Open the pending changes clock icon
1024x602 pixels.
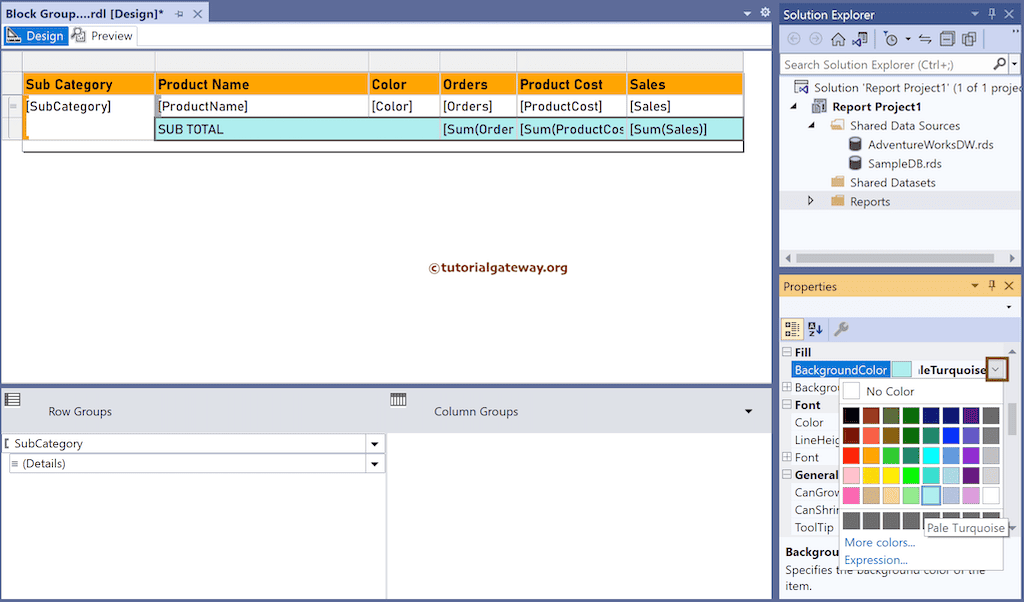tap(891, 38)
